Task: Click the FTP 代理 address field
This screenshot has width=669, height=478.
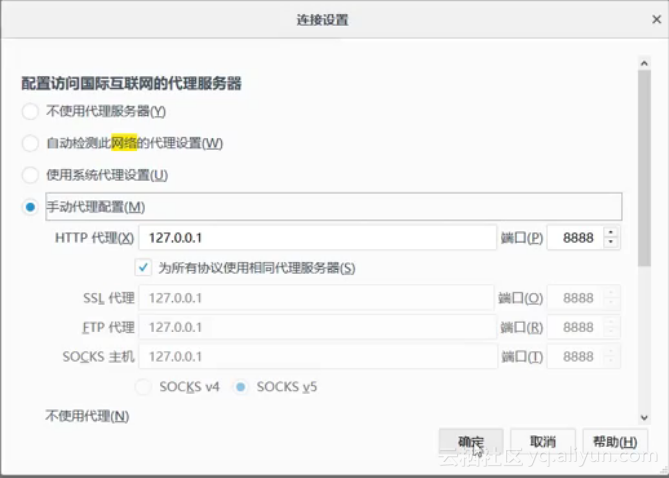Action: point(317,327)
